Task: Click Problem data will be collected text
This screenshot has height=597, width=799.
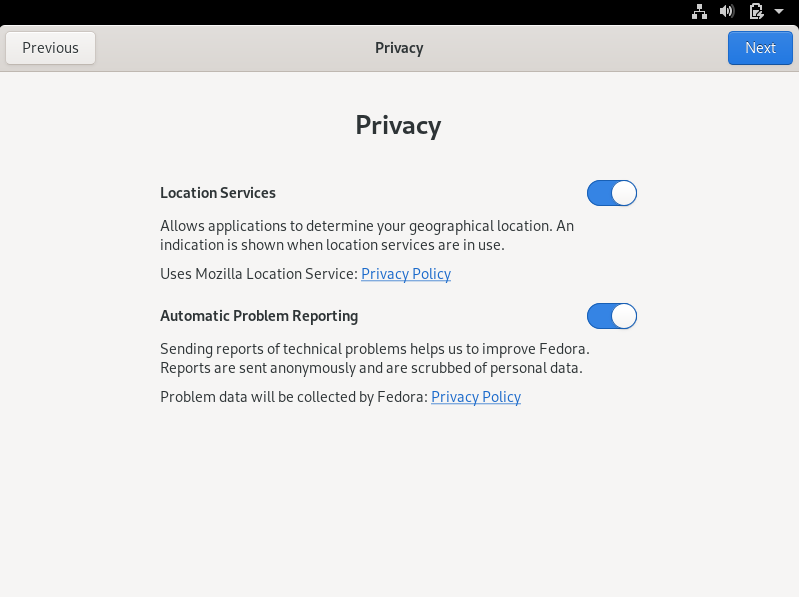Action: point(294,397)
